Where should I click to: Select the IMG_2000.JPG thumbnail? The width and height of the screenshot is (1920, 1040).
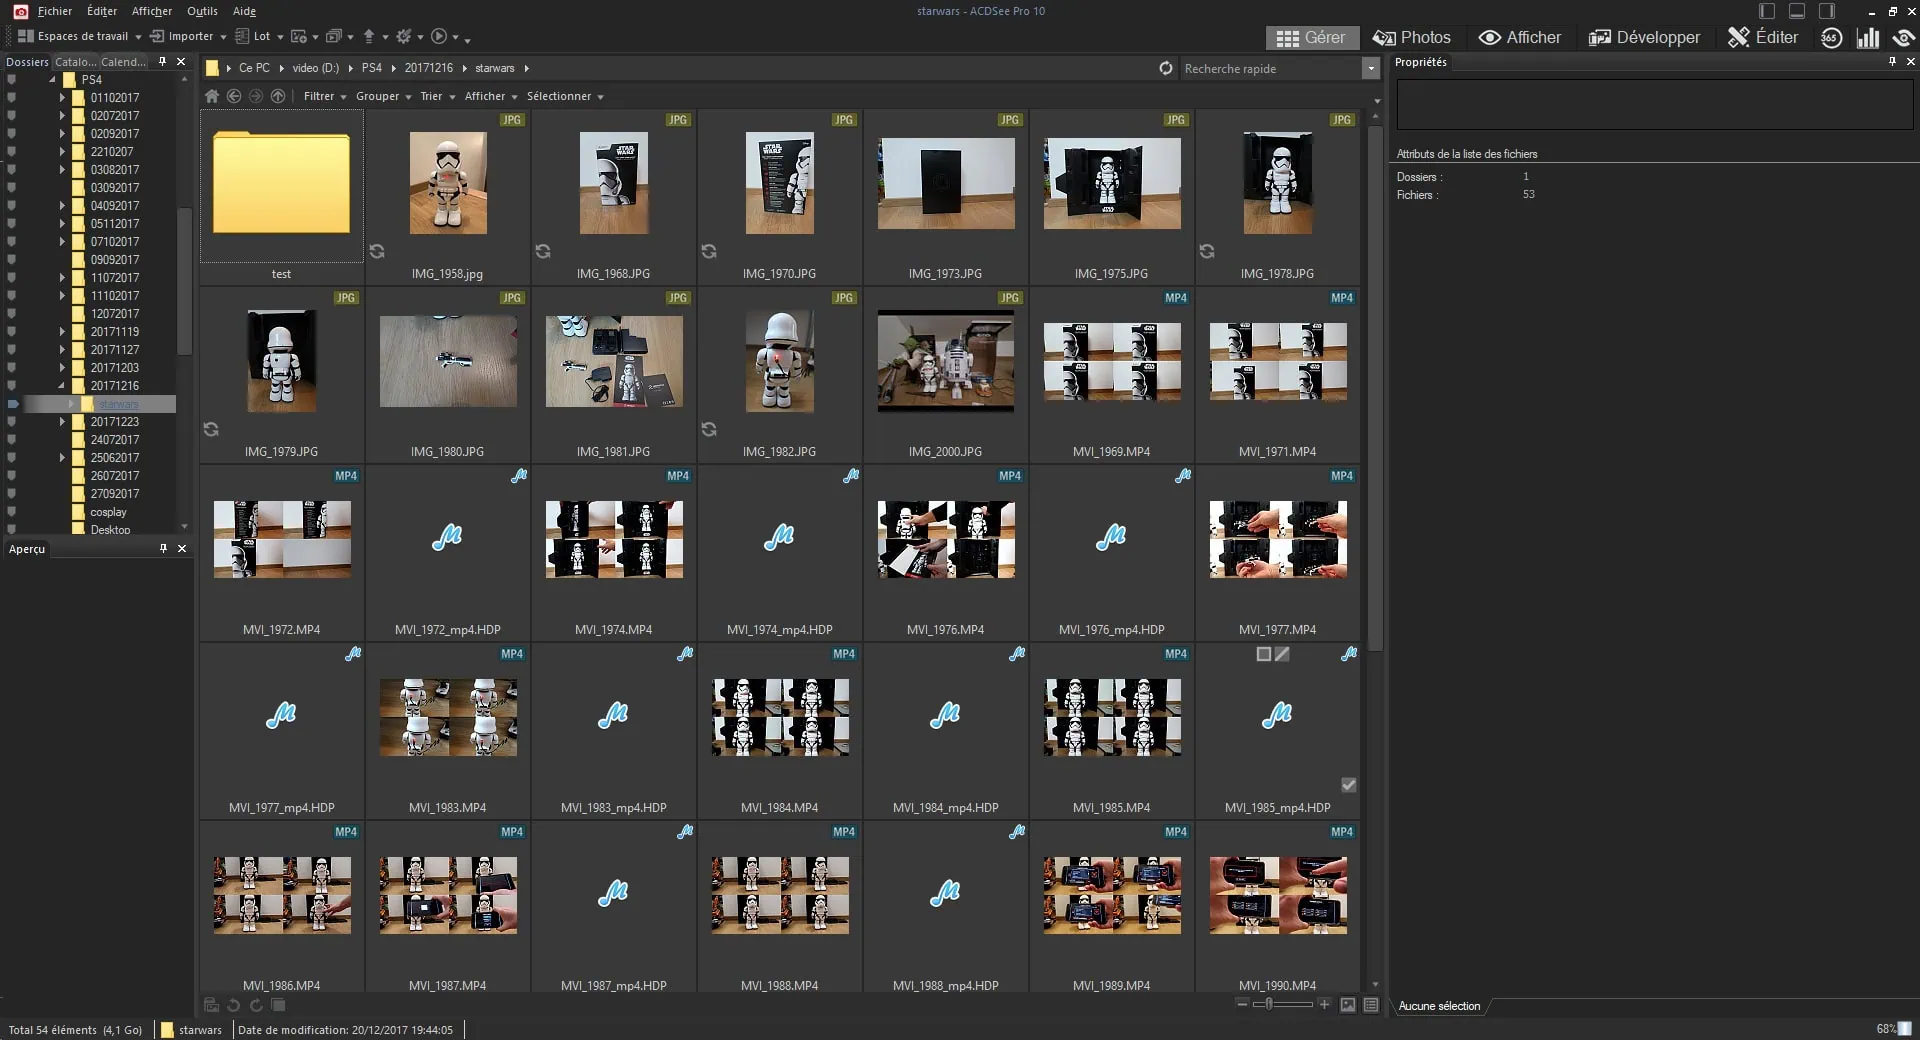pyautogui.click(x=945, y=361)
